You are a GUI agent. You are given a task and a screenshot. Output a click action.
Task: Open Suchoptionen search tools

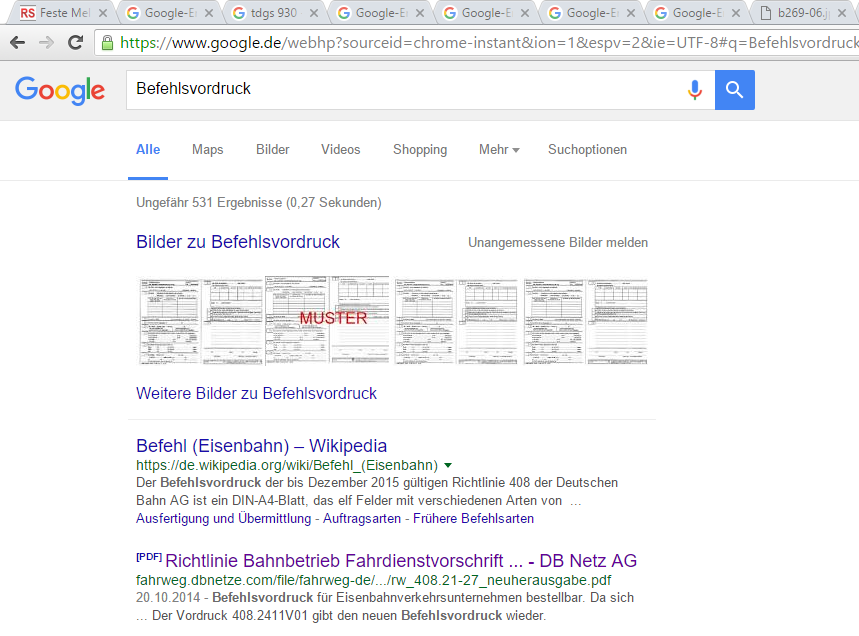click(587, 150)
